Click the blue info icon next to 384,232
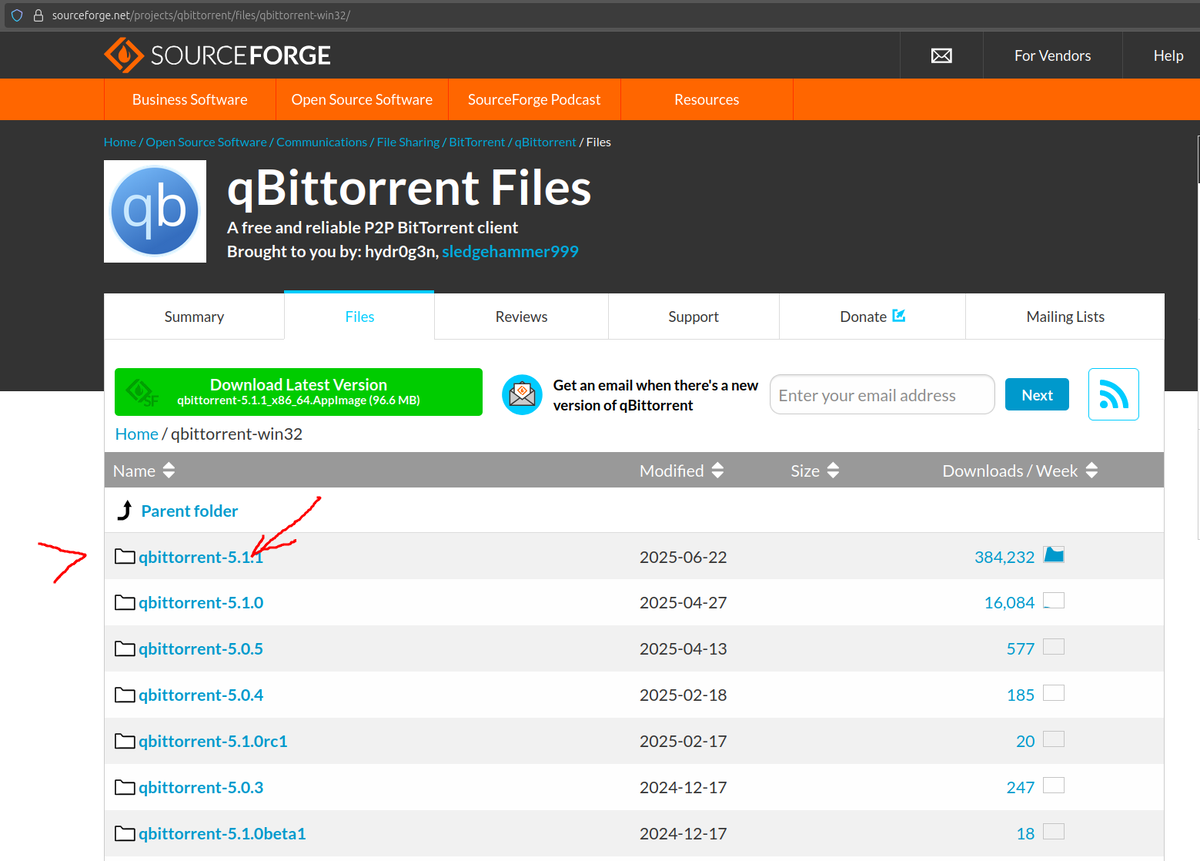This screenshot has height=861, width=1200. (1053, 554)
